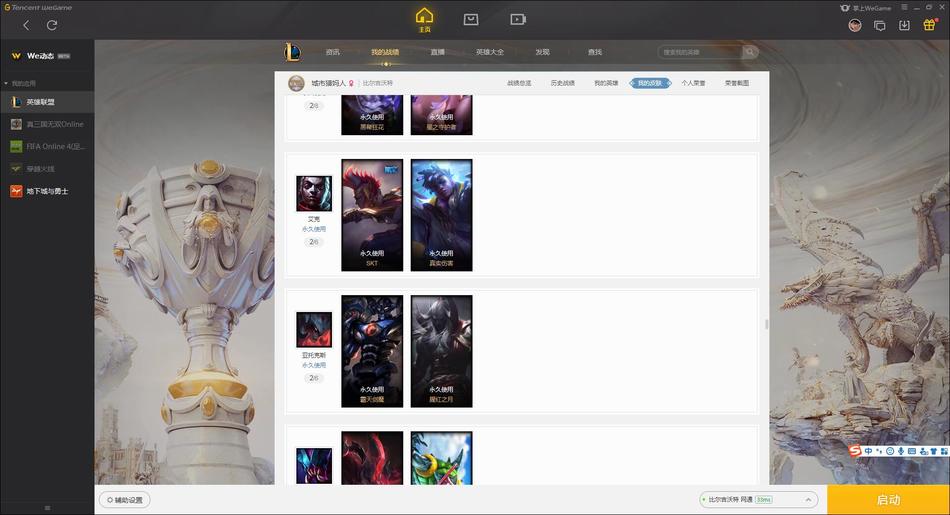Viewport: 950px width, 515px height.
Task: Open the SKT Ekko skin card
Action: click(x=372, y=215)
